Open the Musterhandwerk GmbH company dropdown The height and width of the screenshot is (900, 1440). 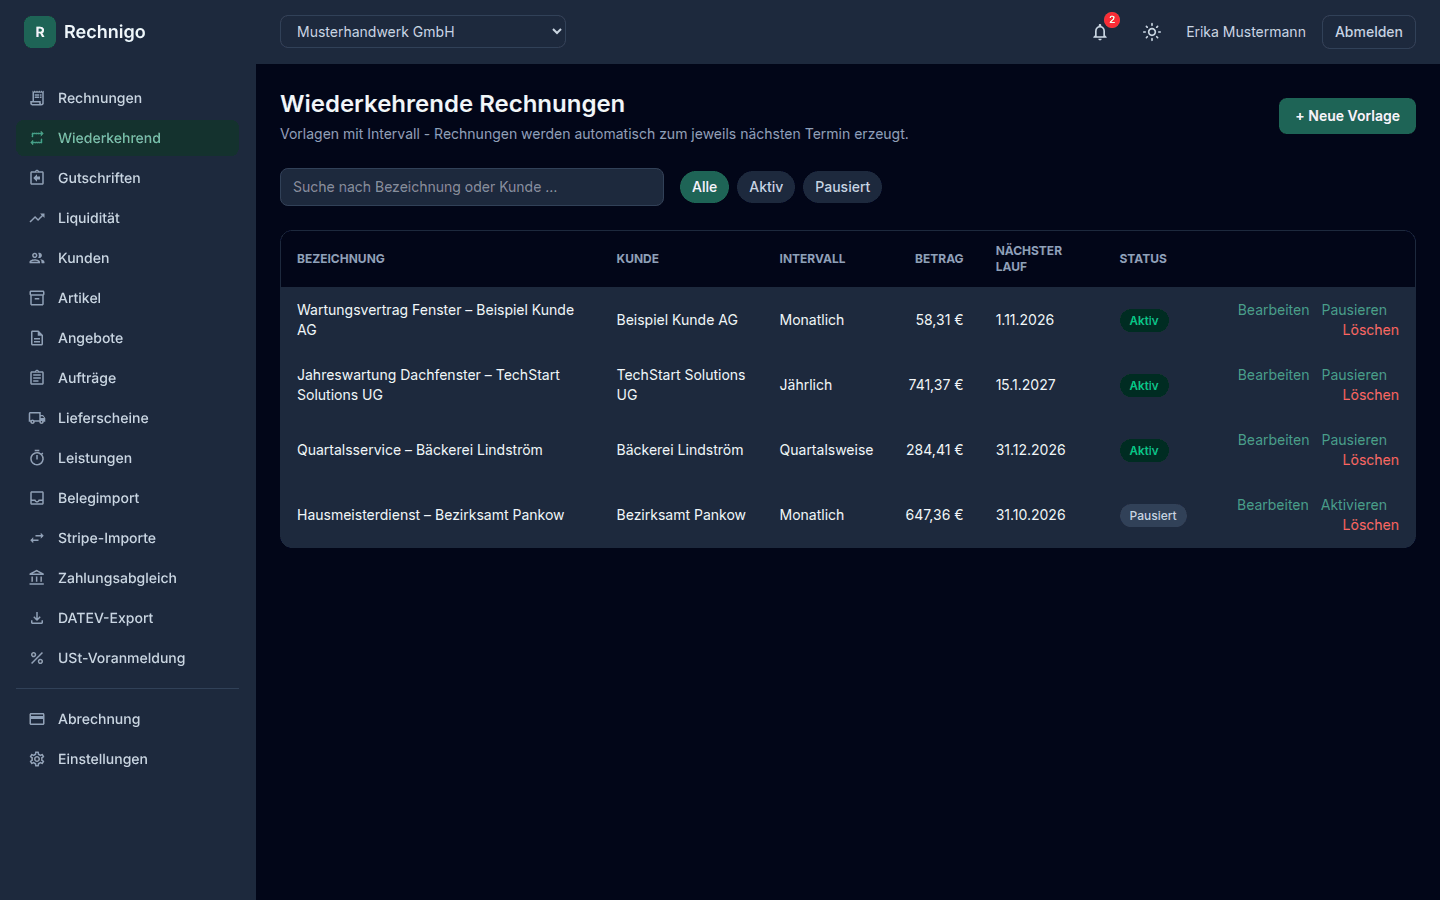tap(423, 32)
